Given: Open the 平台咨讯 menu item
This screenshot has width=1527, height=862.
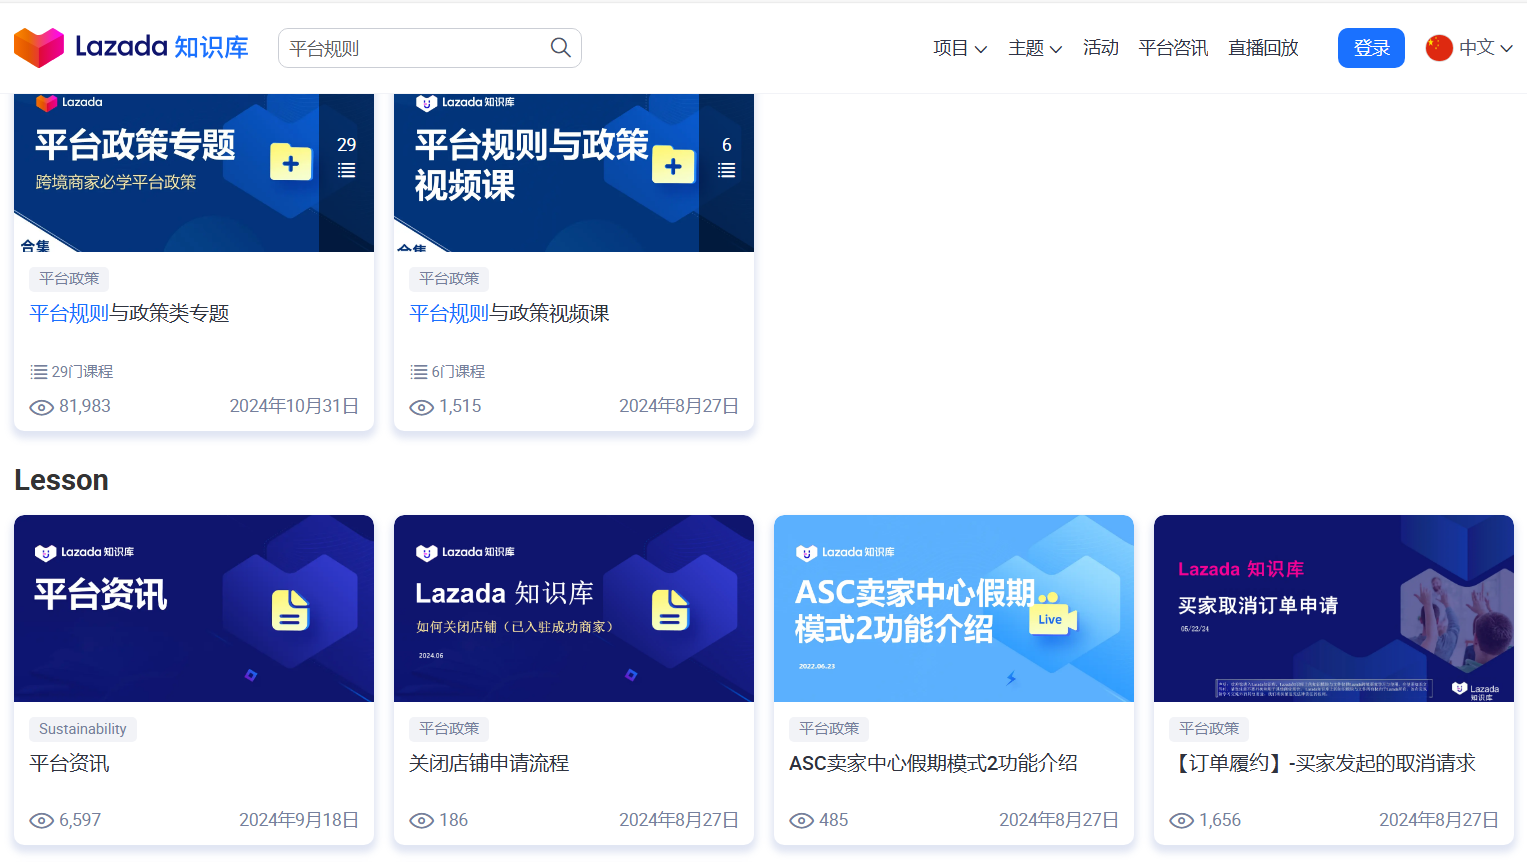Looking at the screenshot, I should [x=1173, y=48].
